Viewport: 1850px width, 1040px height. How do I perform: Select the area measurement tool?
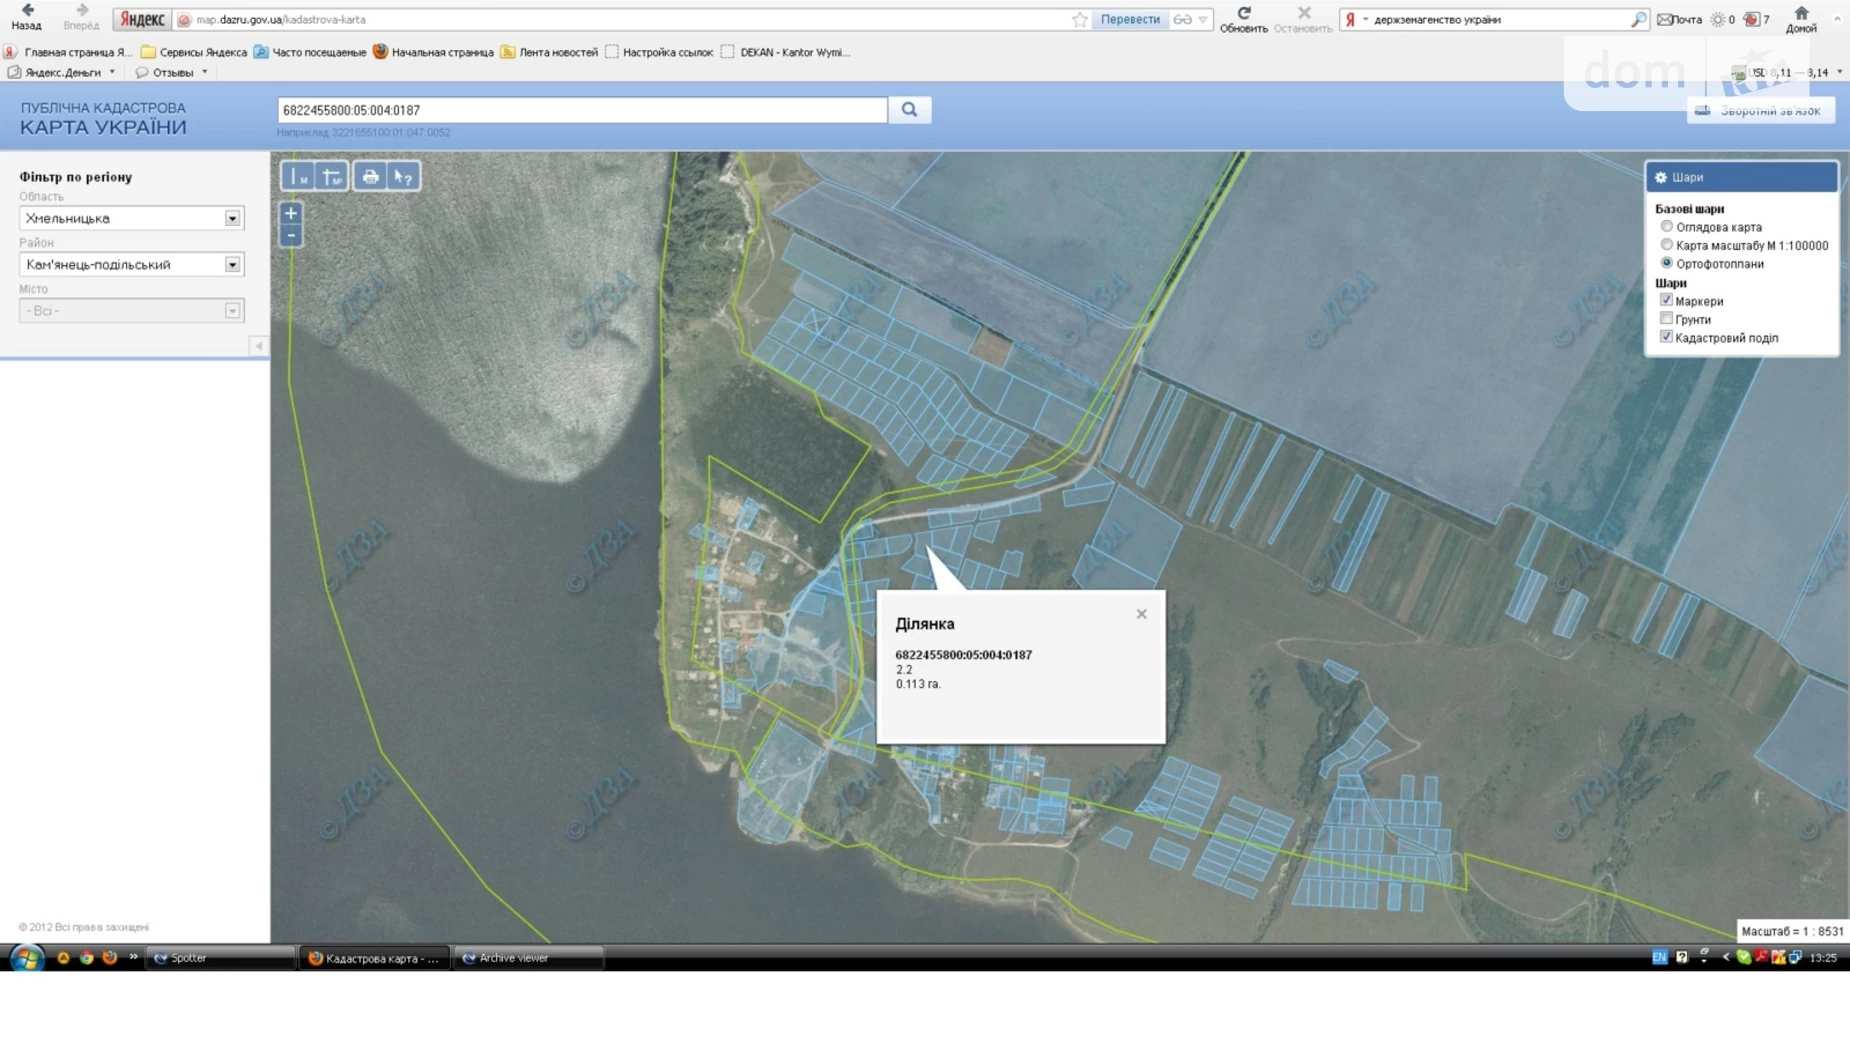pos(332,177)
